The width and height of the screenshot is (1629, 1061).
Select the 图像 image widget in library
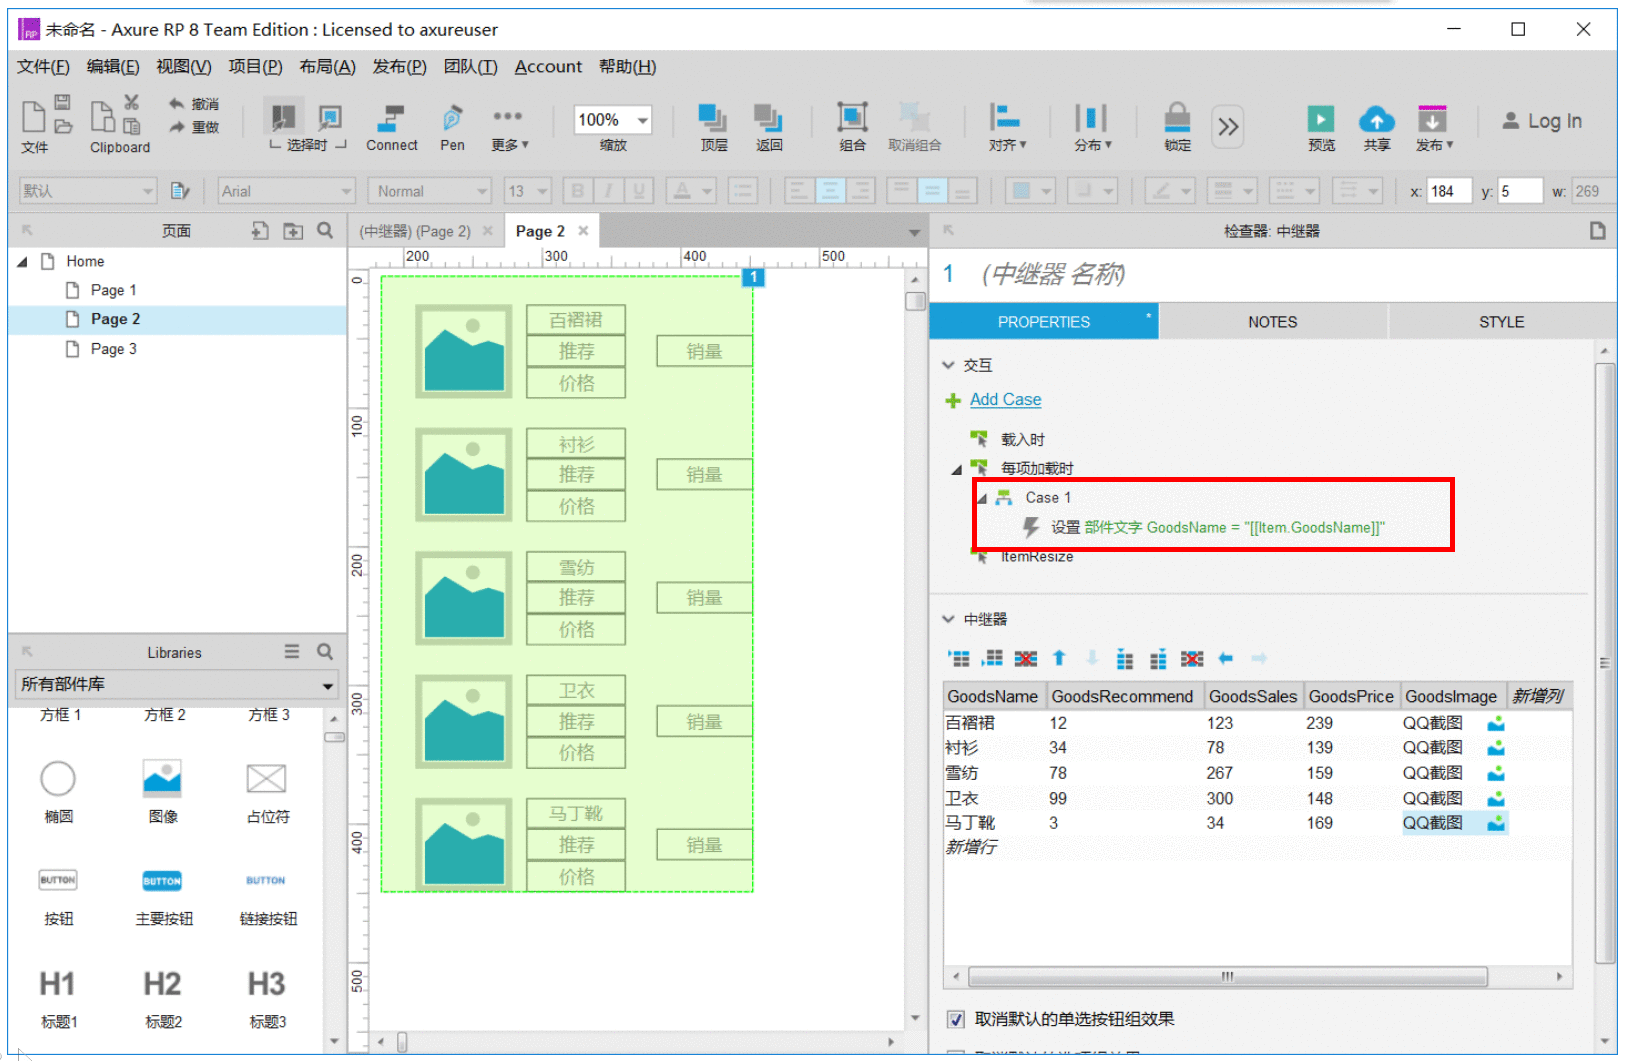pyautogui.click(x=162, y=778)
